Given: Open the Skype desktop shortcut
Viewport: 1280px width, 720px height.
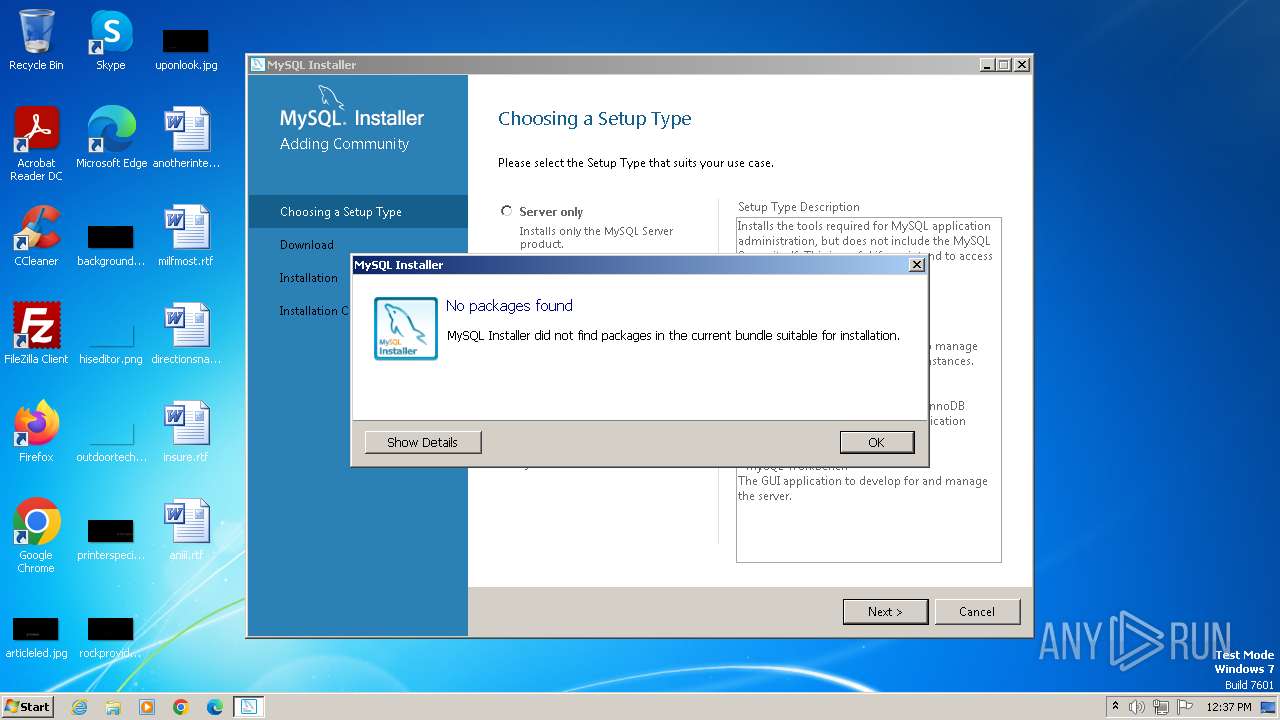Looking at the screenshot, I should 110,40.
